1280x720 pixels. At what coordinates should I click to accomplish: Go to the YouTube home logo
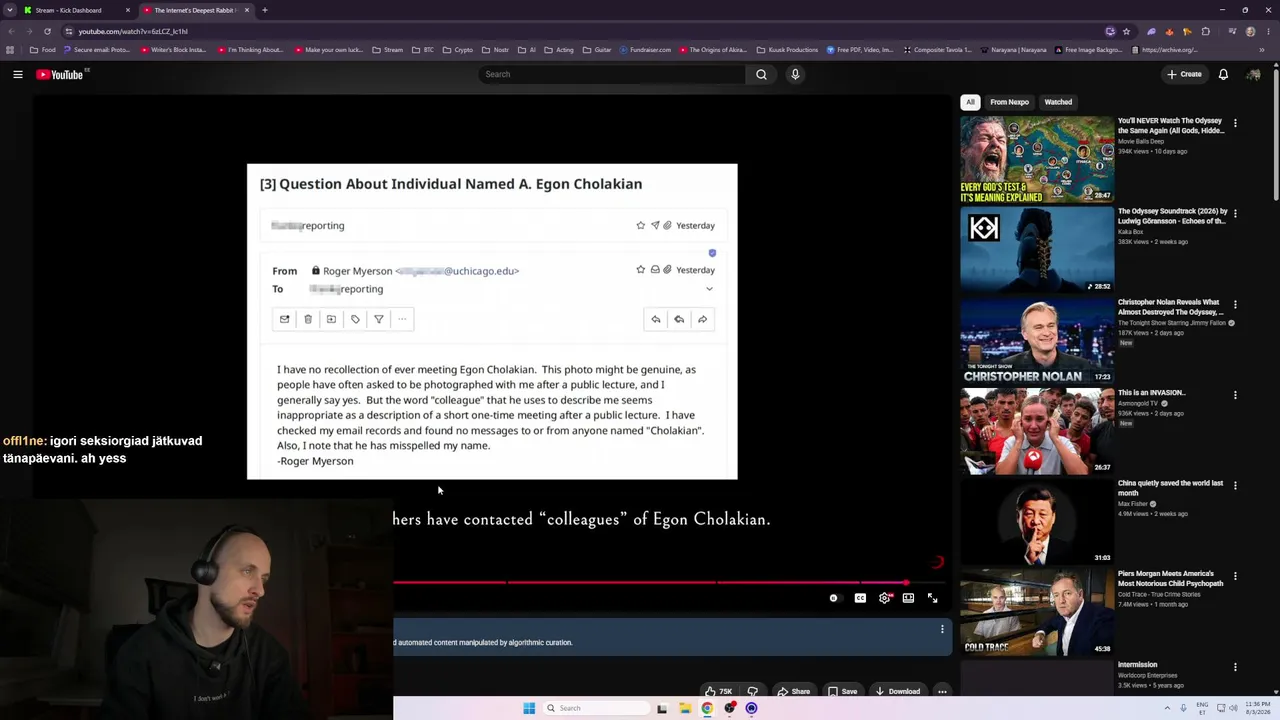point(59,74)
